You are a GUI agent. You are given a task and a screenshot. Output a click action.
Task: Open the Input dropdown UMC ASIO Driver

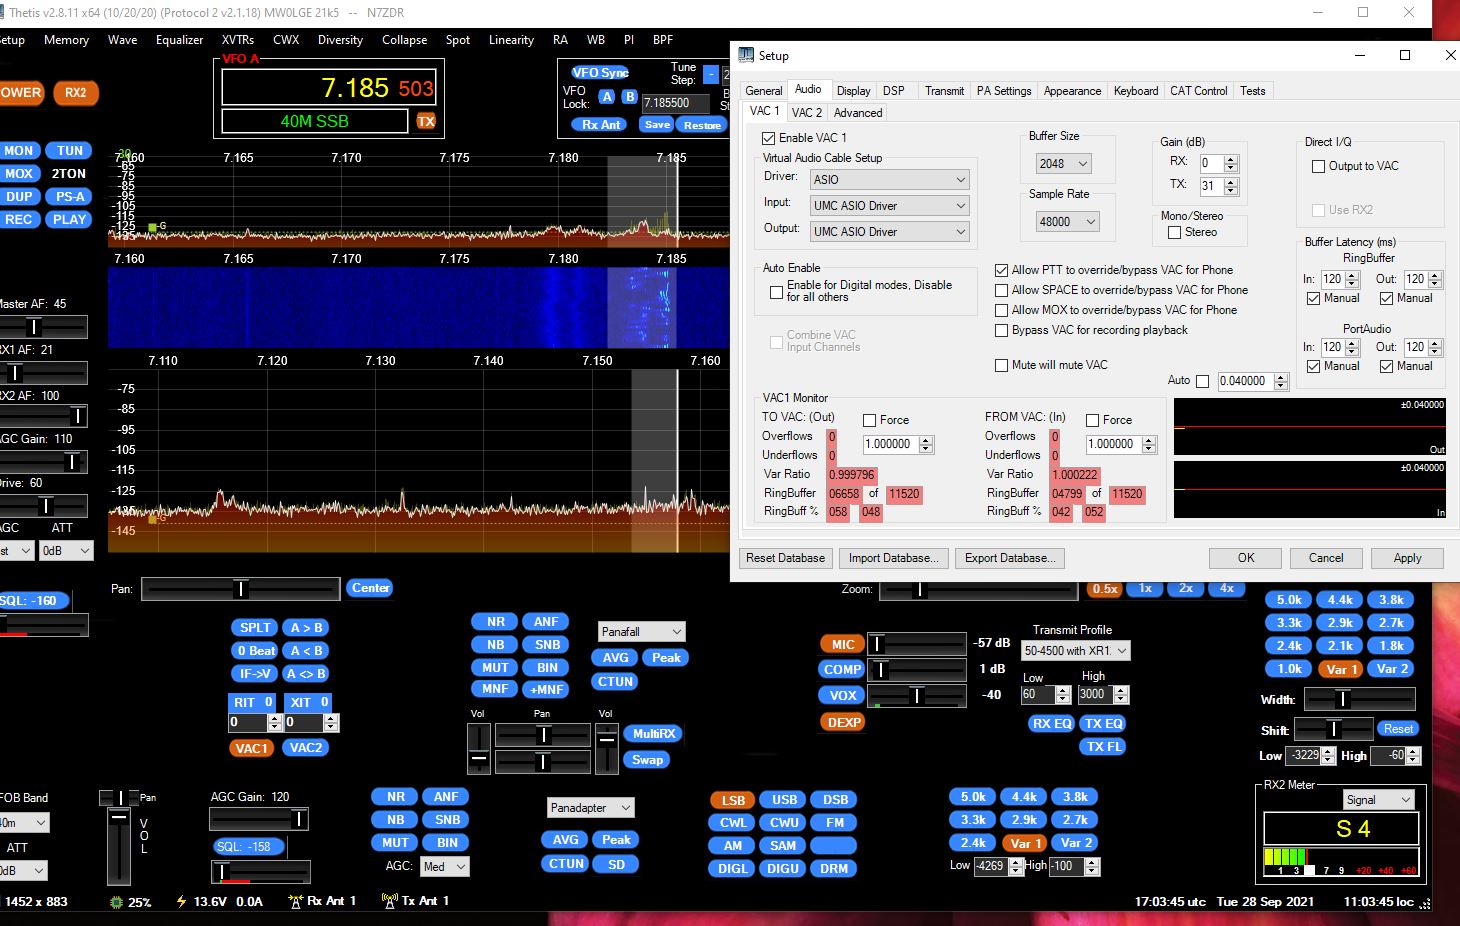click(x=889, y=206)
